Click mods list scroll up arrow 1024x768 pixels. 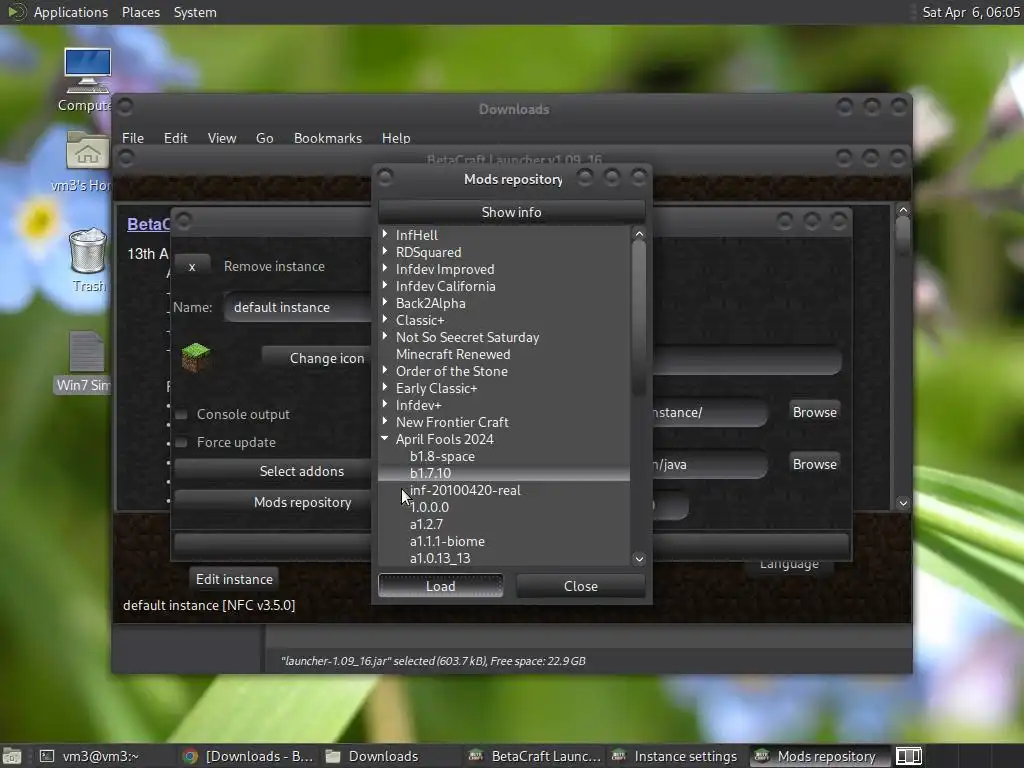639,234
